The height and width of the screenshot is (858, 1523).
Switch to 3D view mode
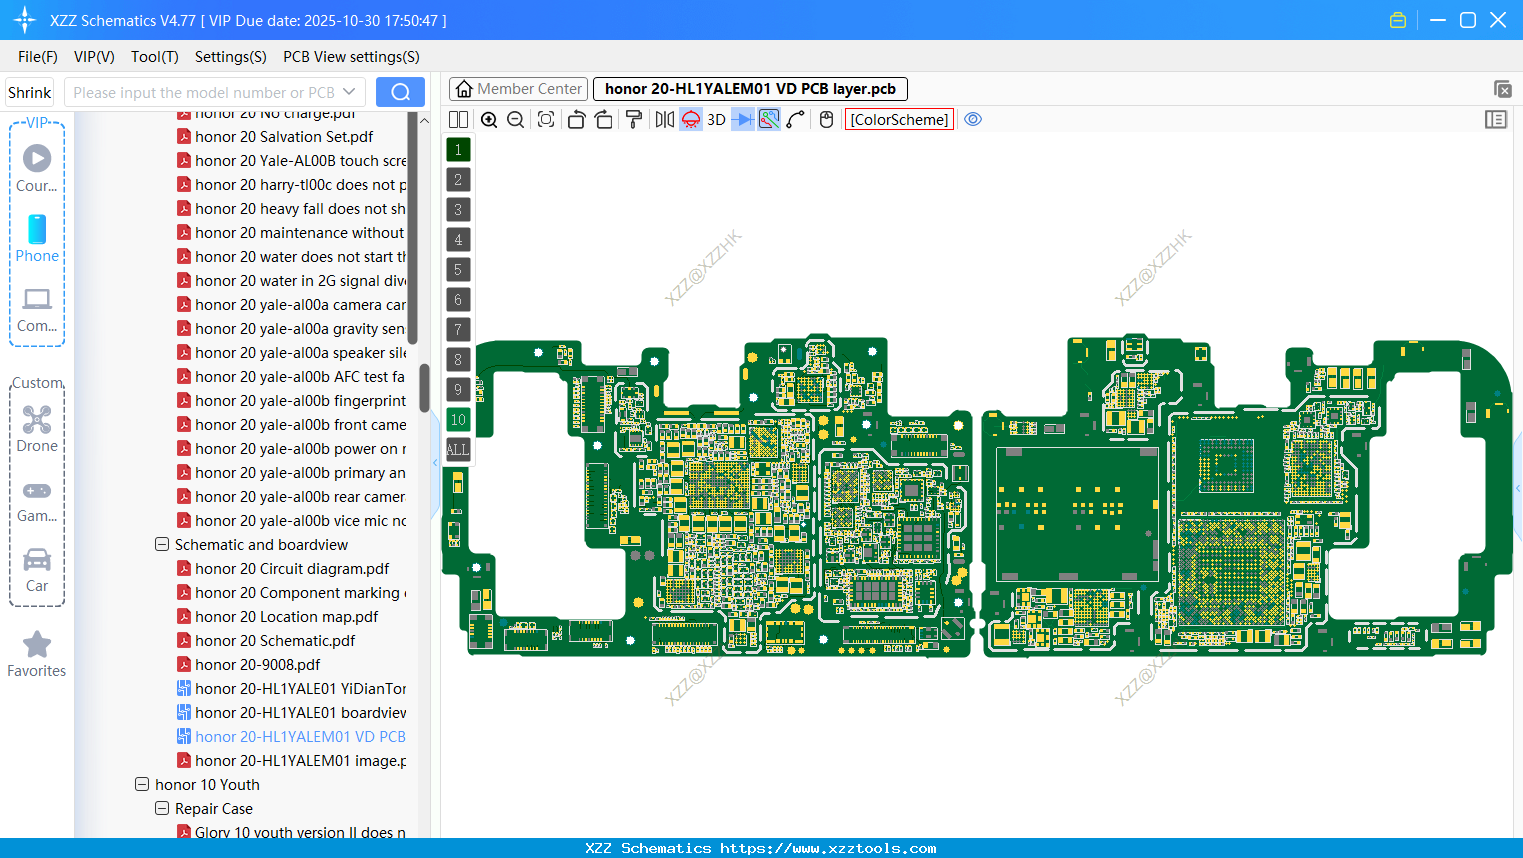pyautogui.click(x=716, y=120)
